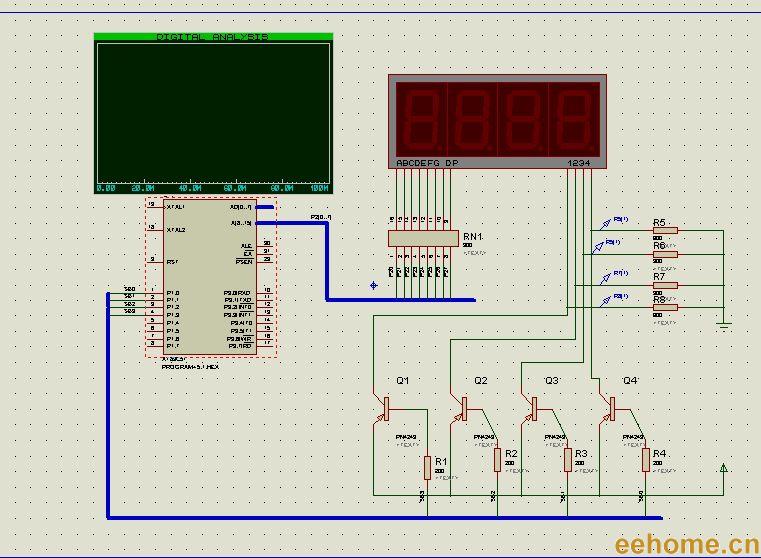Click the R8 reference label
Screen dimensions: 761x558
click(659, 300)
